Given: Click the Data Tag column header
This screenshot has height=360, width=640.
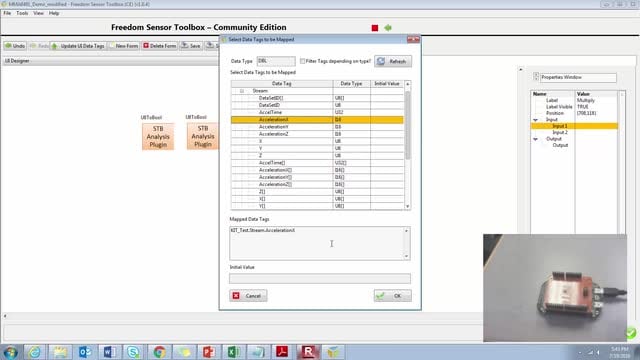Looking at the screenshot, I should coord(282,84).
